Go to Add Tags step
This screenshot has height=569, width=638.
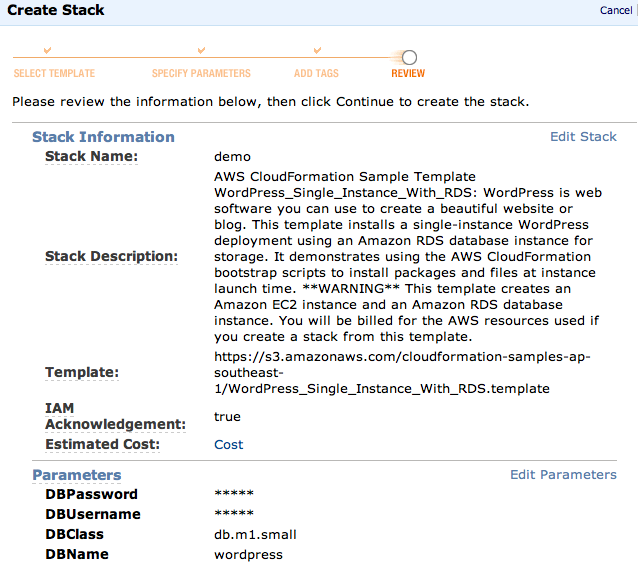point(316,73)
